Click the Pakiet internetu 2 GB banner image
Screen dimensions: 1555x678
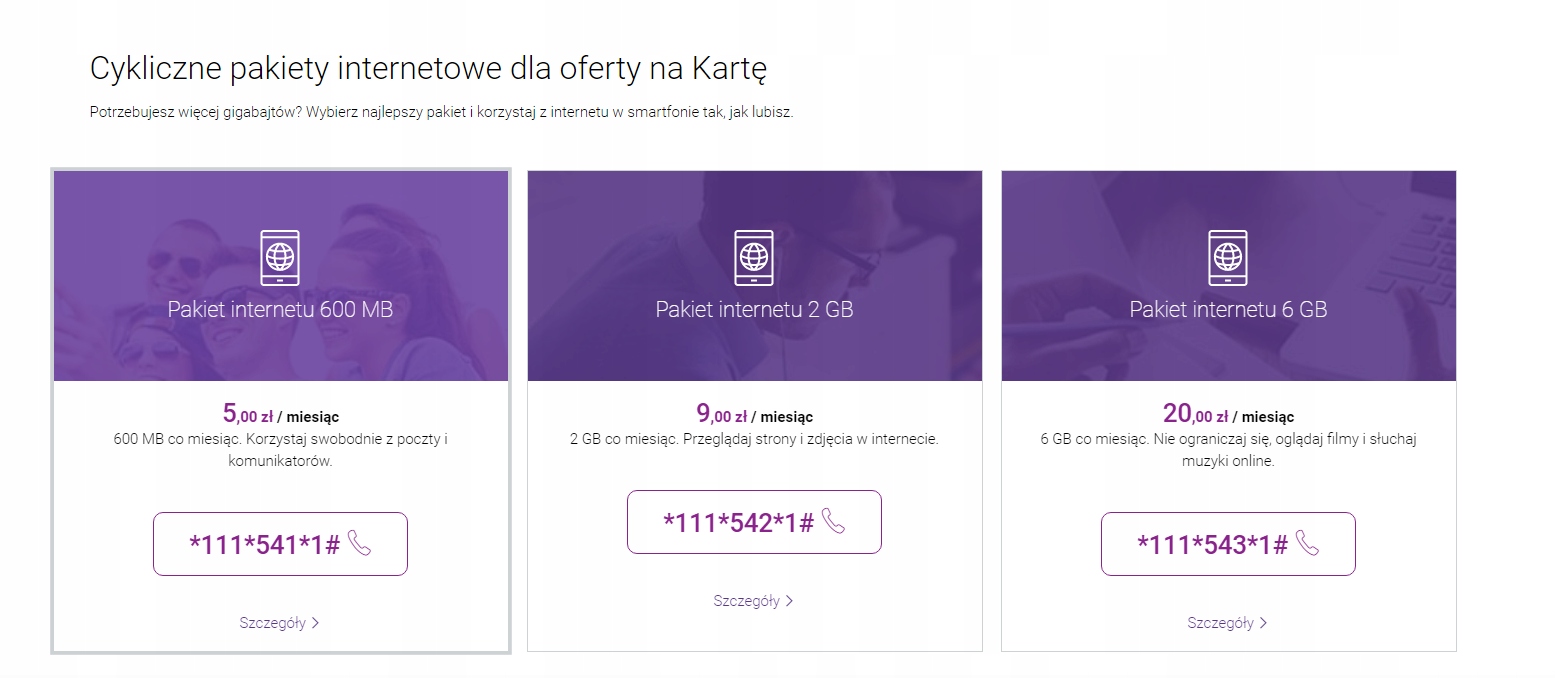click(x=754, y=276)
